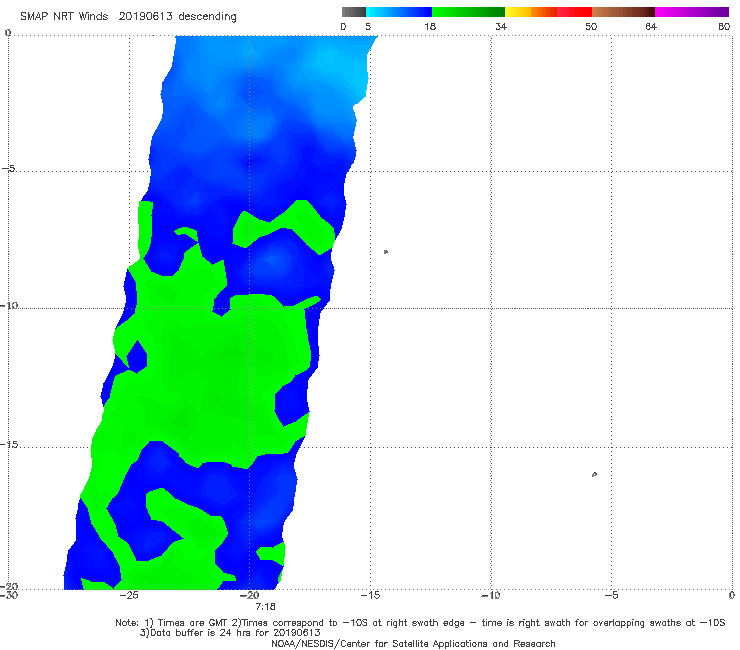740x650 pixels.
Task: Pick the brown segment of the color bar
Action: (x=623, y=12)
